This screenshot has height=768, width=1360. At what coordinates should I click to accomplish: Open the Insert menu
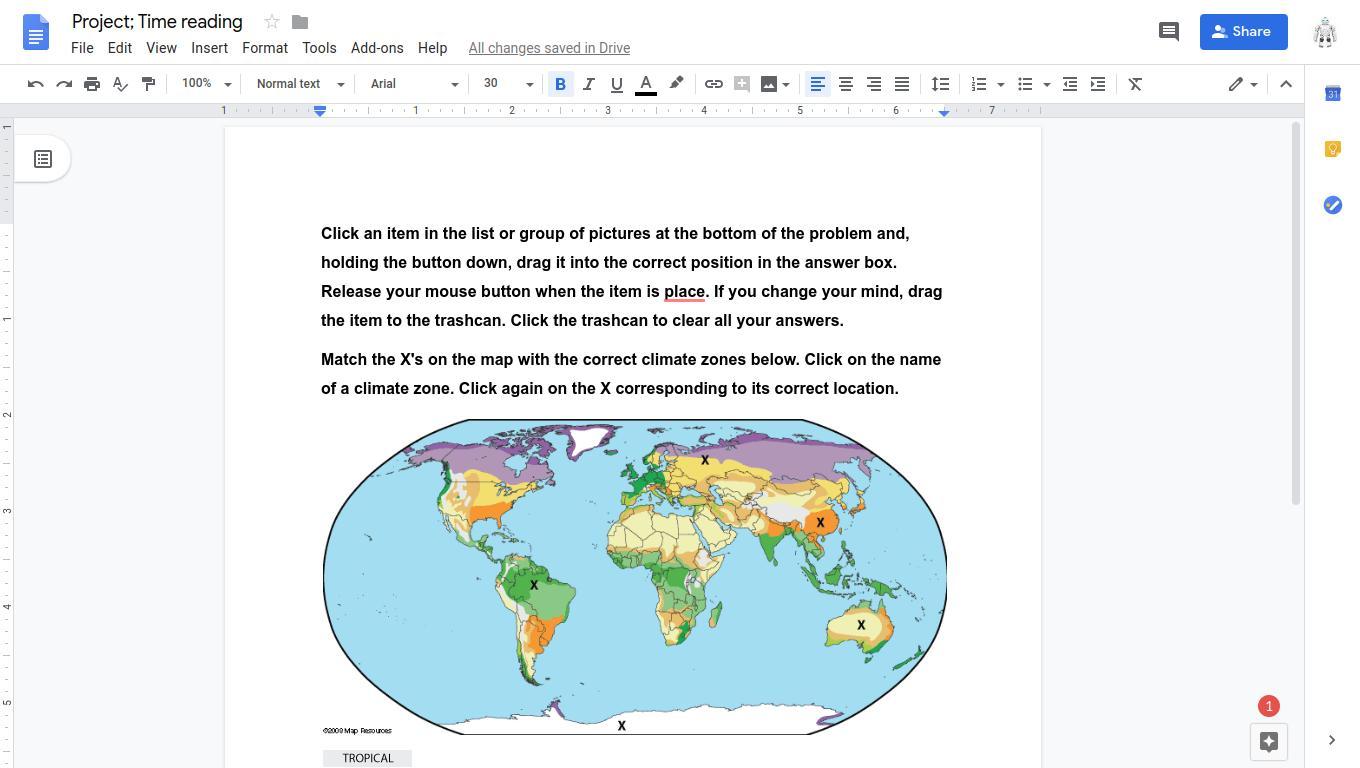tap(209, 48)
